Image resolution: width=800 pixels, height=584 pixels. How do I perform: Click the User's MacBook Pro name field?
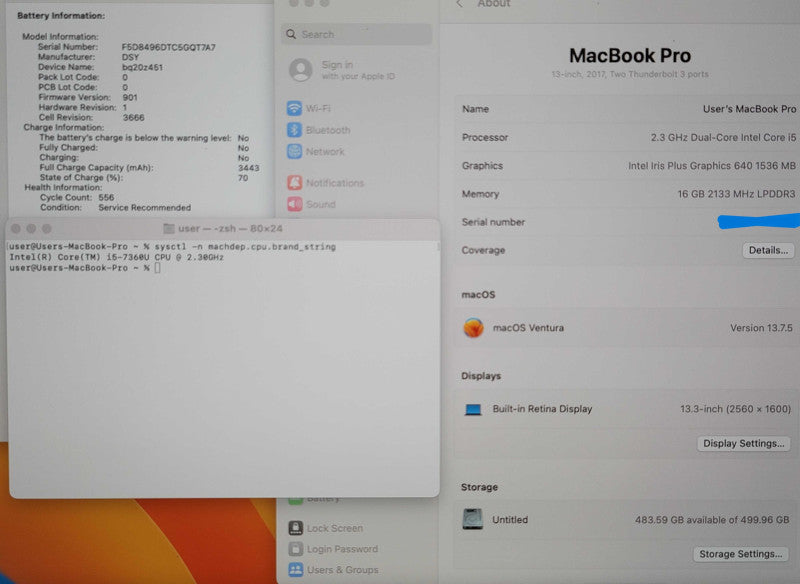tap(749, 109)
